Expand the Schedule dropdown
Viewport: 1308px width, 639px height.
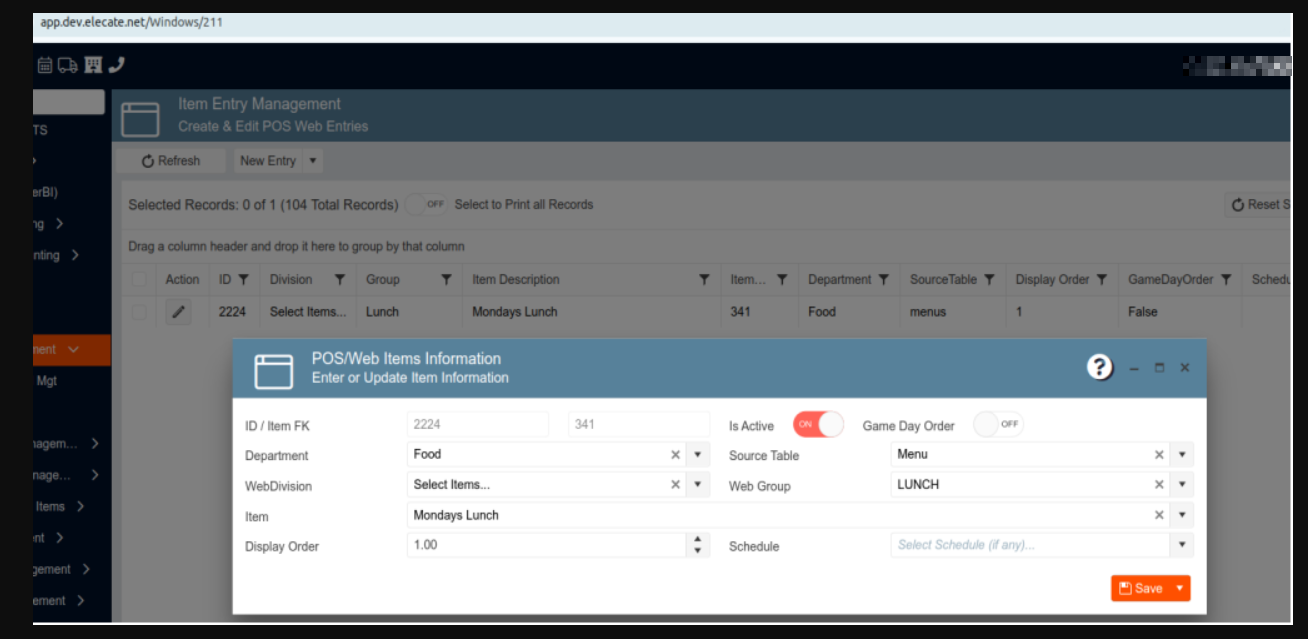[x=1182, y=545]
